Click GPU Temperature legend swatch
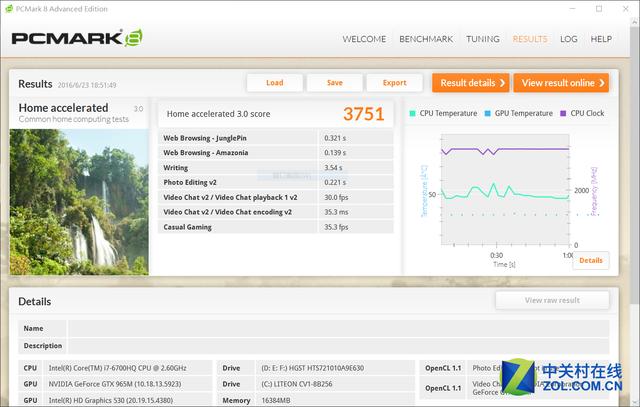 coord(487,113)
